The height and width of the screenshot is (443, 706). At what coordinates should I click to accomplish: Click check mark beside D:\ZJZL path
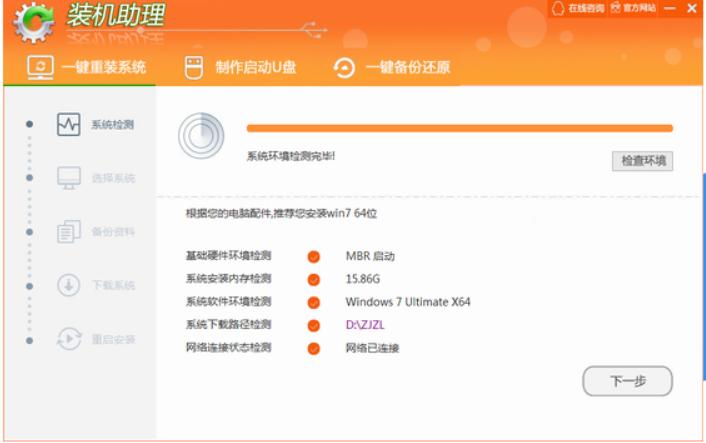pos(314,325)
